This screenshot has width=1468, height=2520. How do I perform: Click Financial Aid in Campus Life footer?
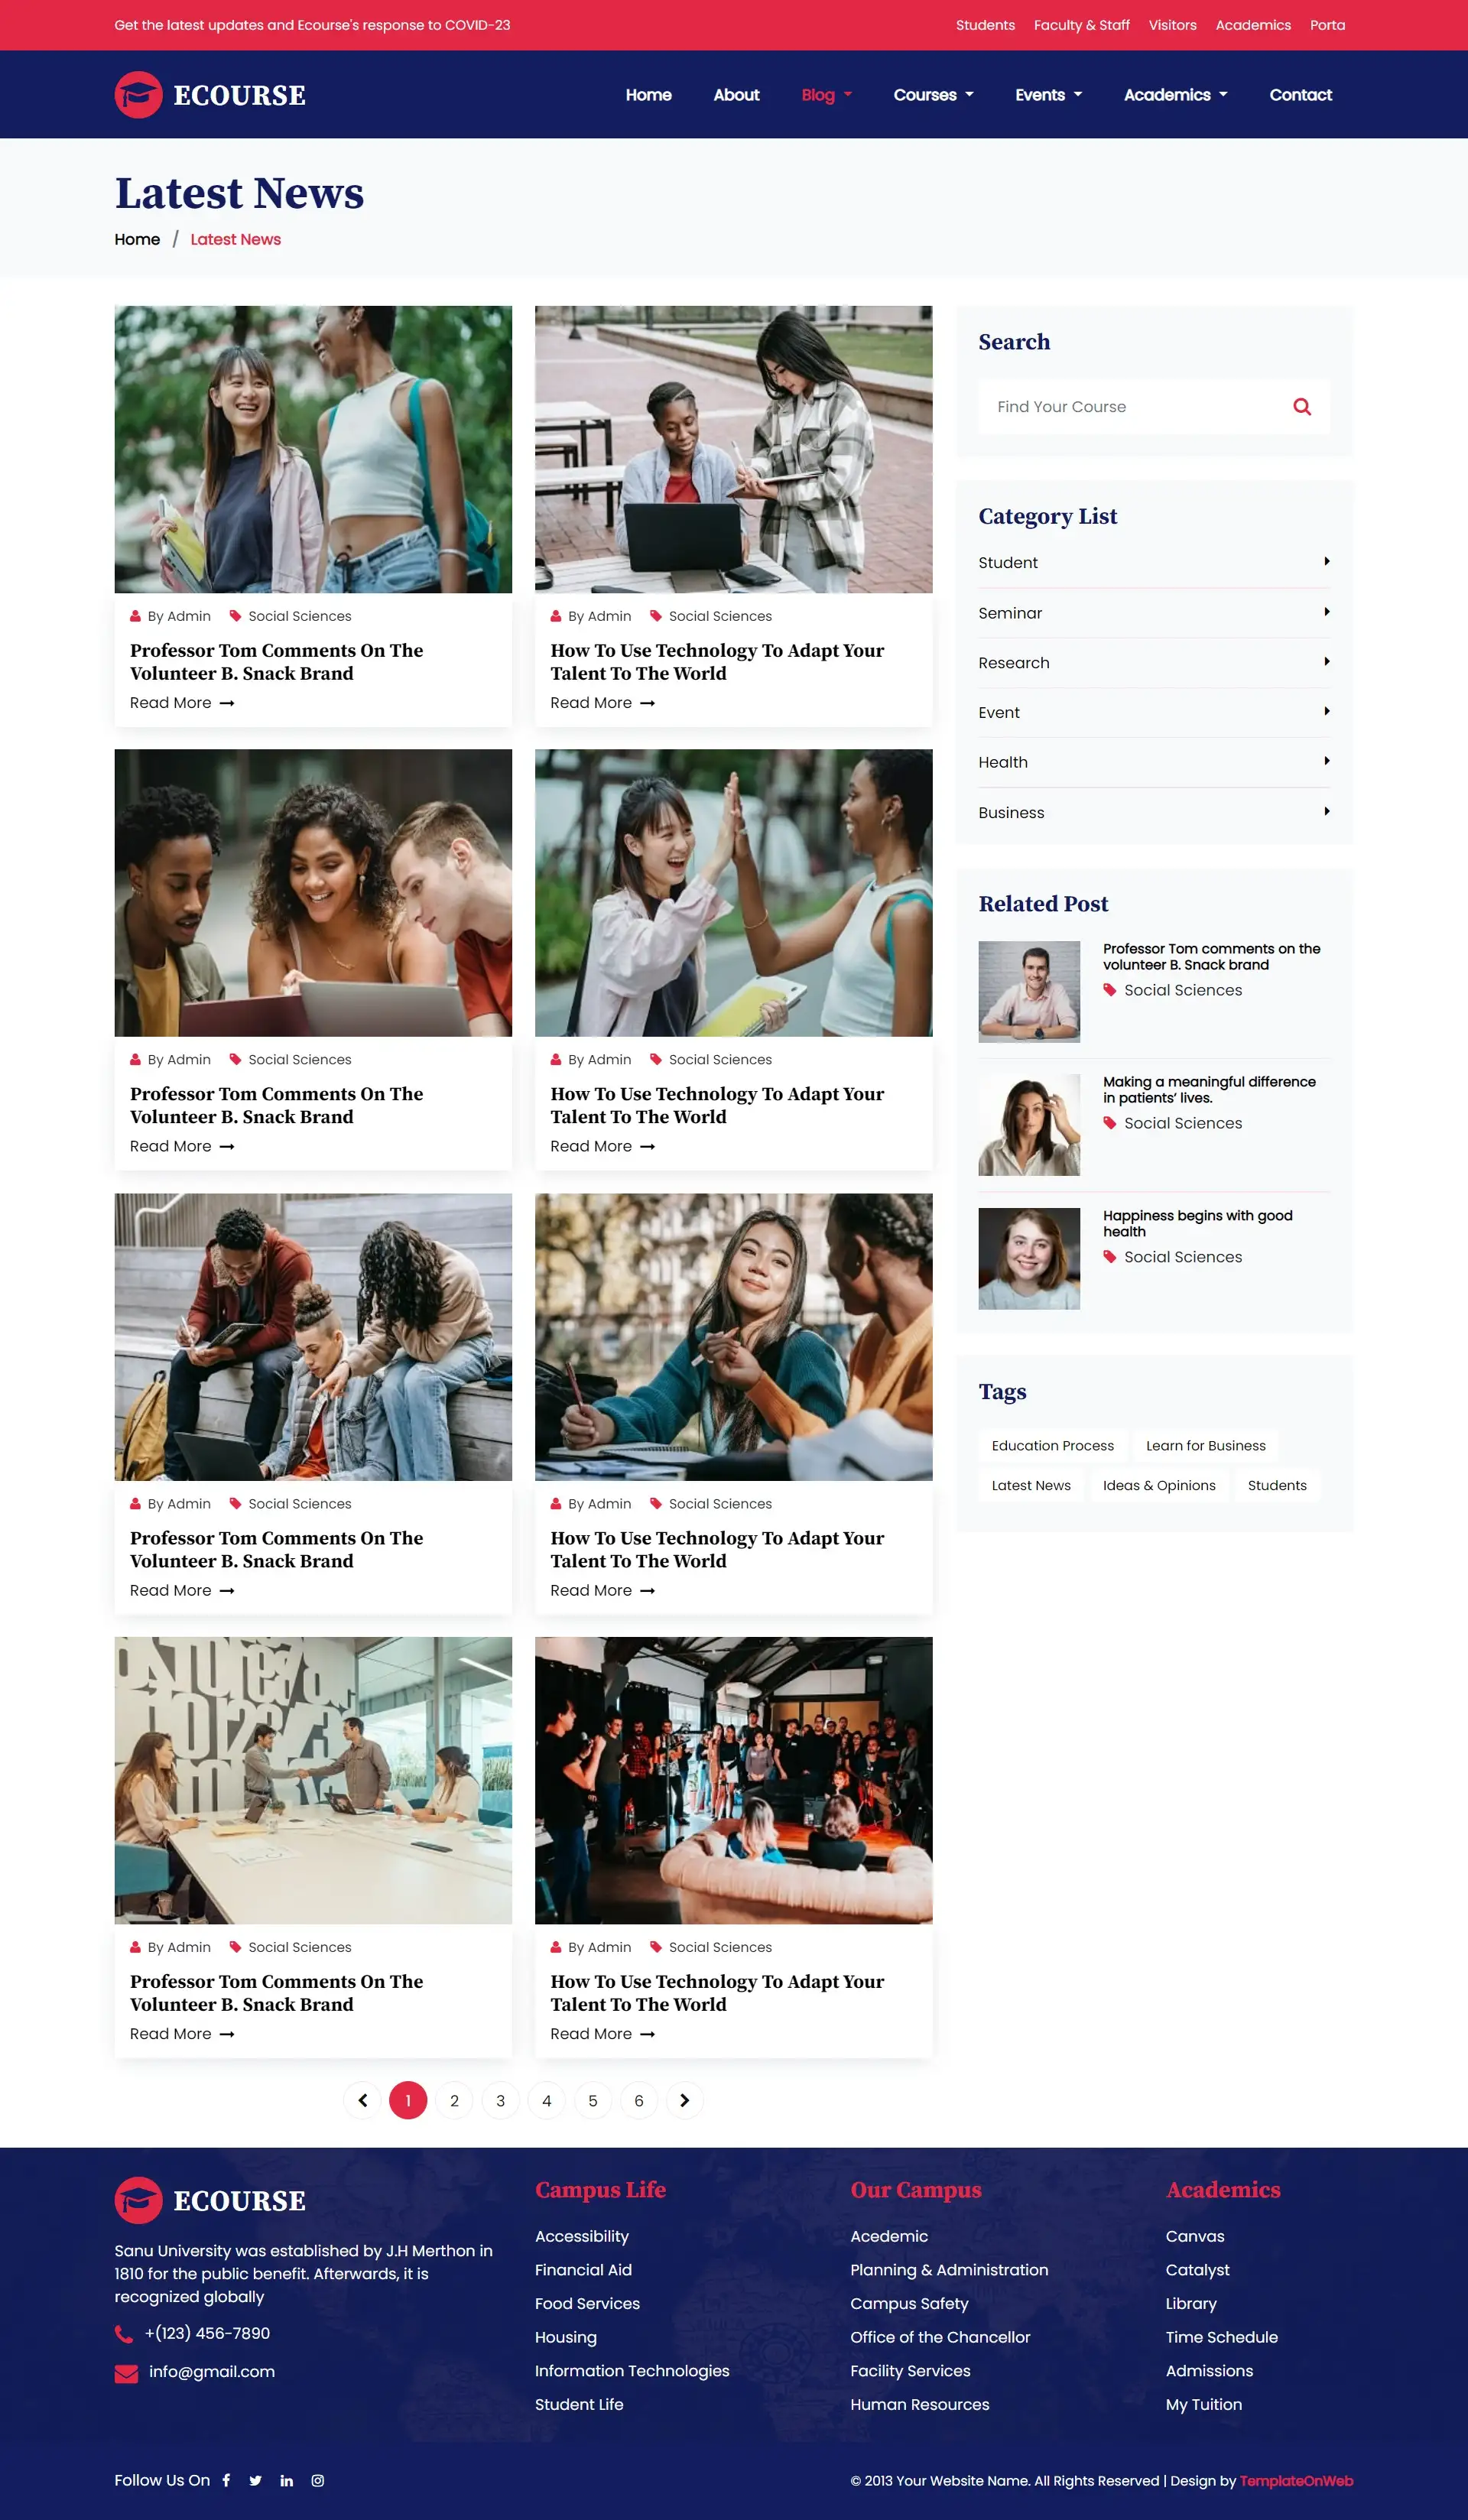[x=583, y=2270]
